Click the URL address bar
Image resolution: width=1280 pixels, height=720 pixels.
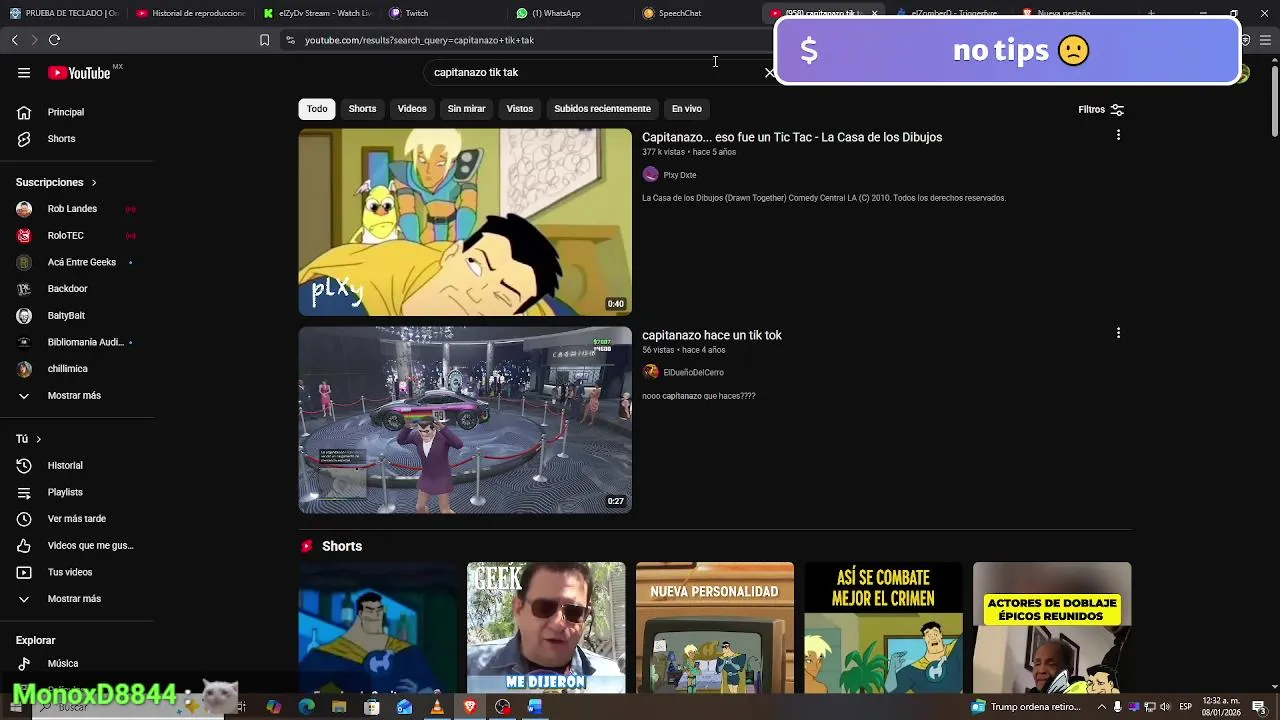point(530,40)
